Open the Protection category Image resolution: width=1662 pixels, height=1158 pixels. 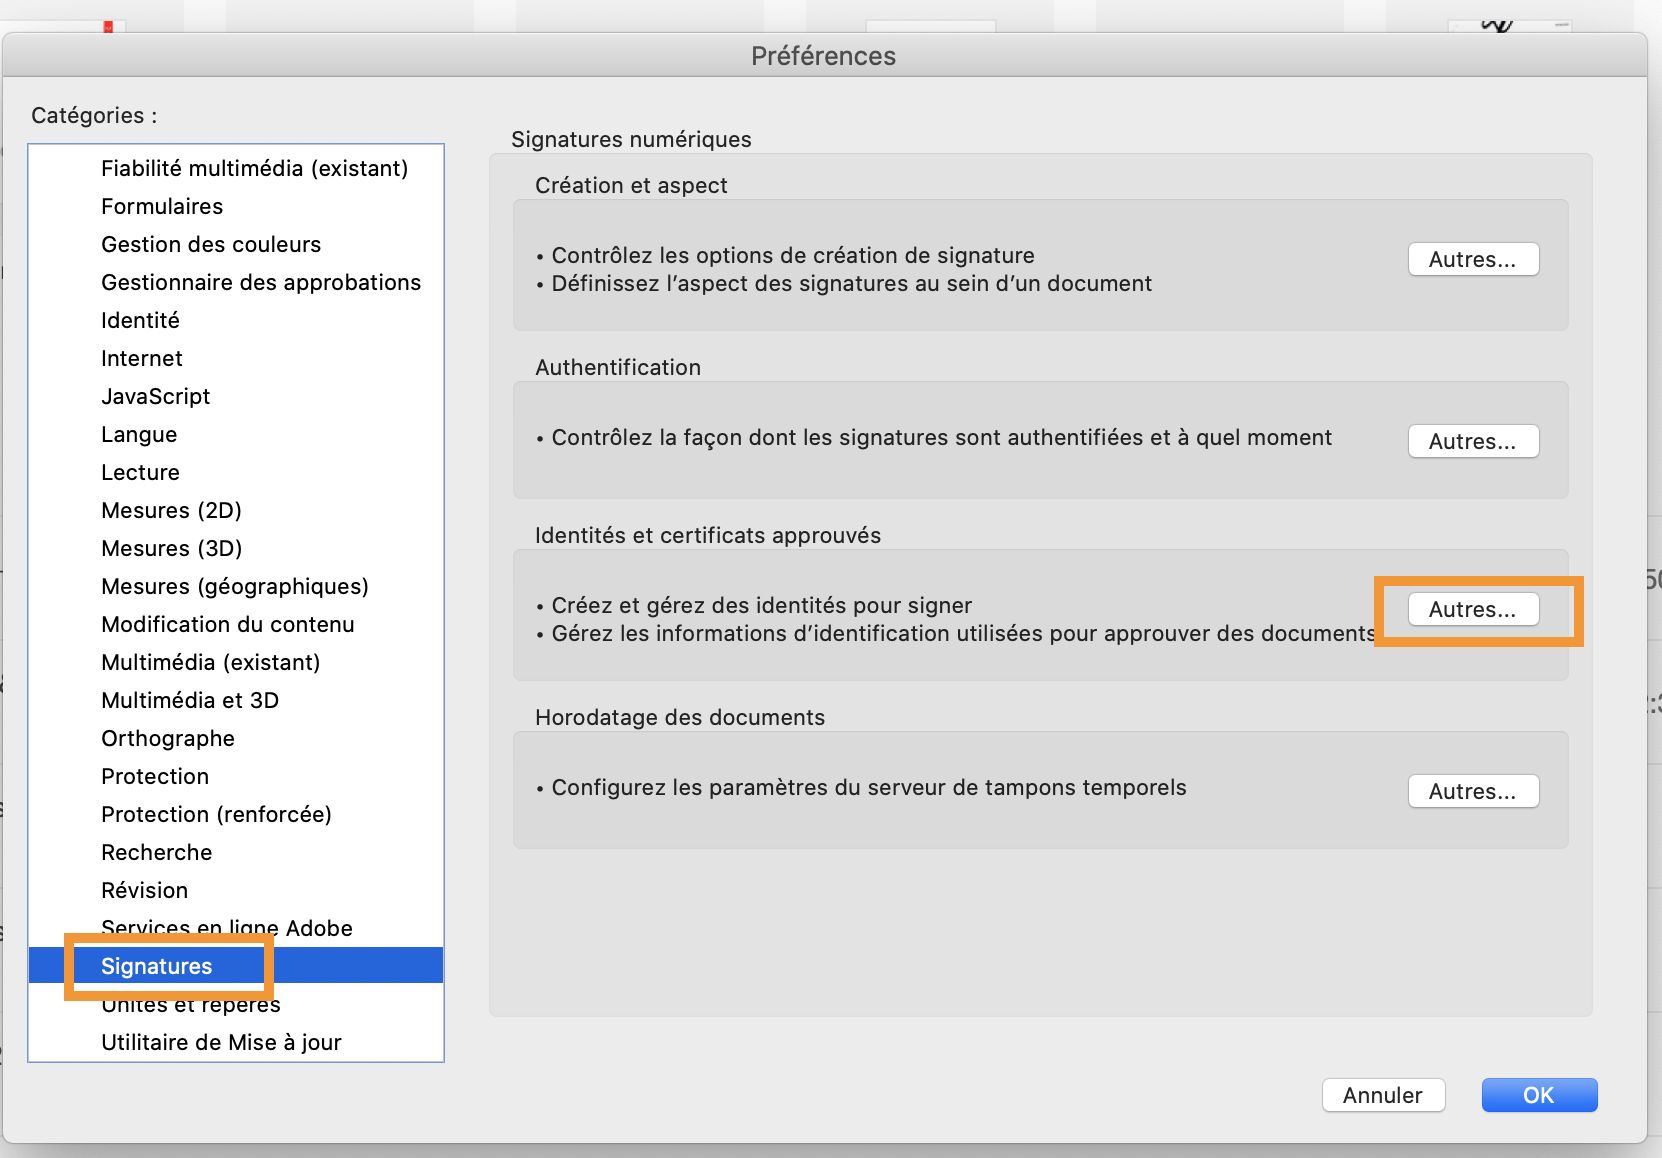pyautogui.click(x=155, y=776)
